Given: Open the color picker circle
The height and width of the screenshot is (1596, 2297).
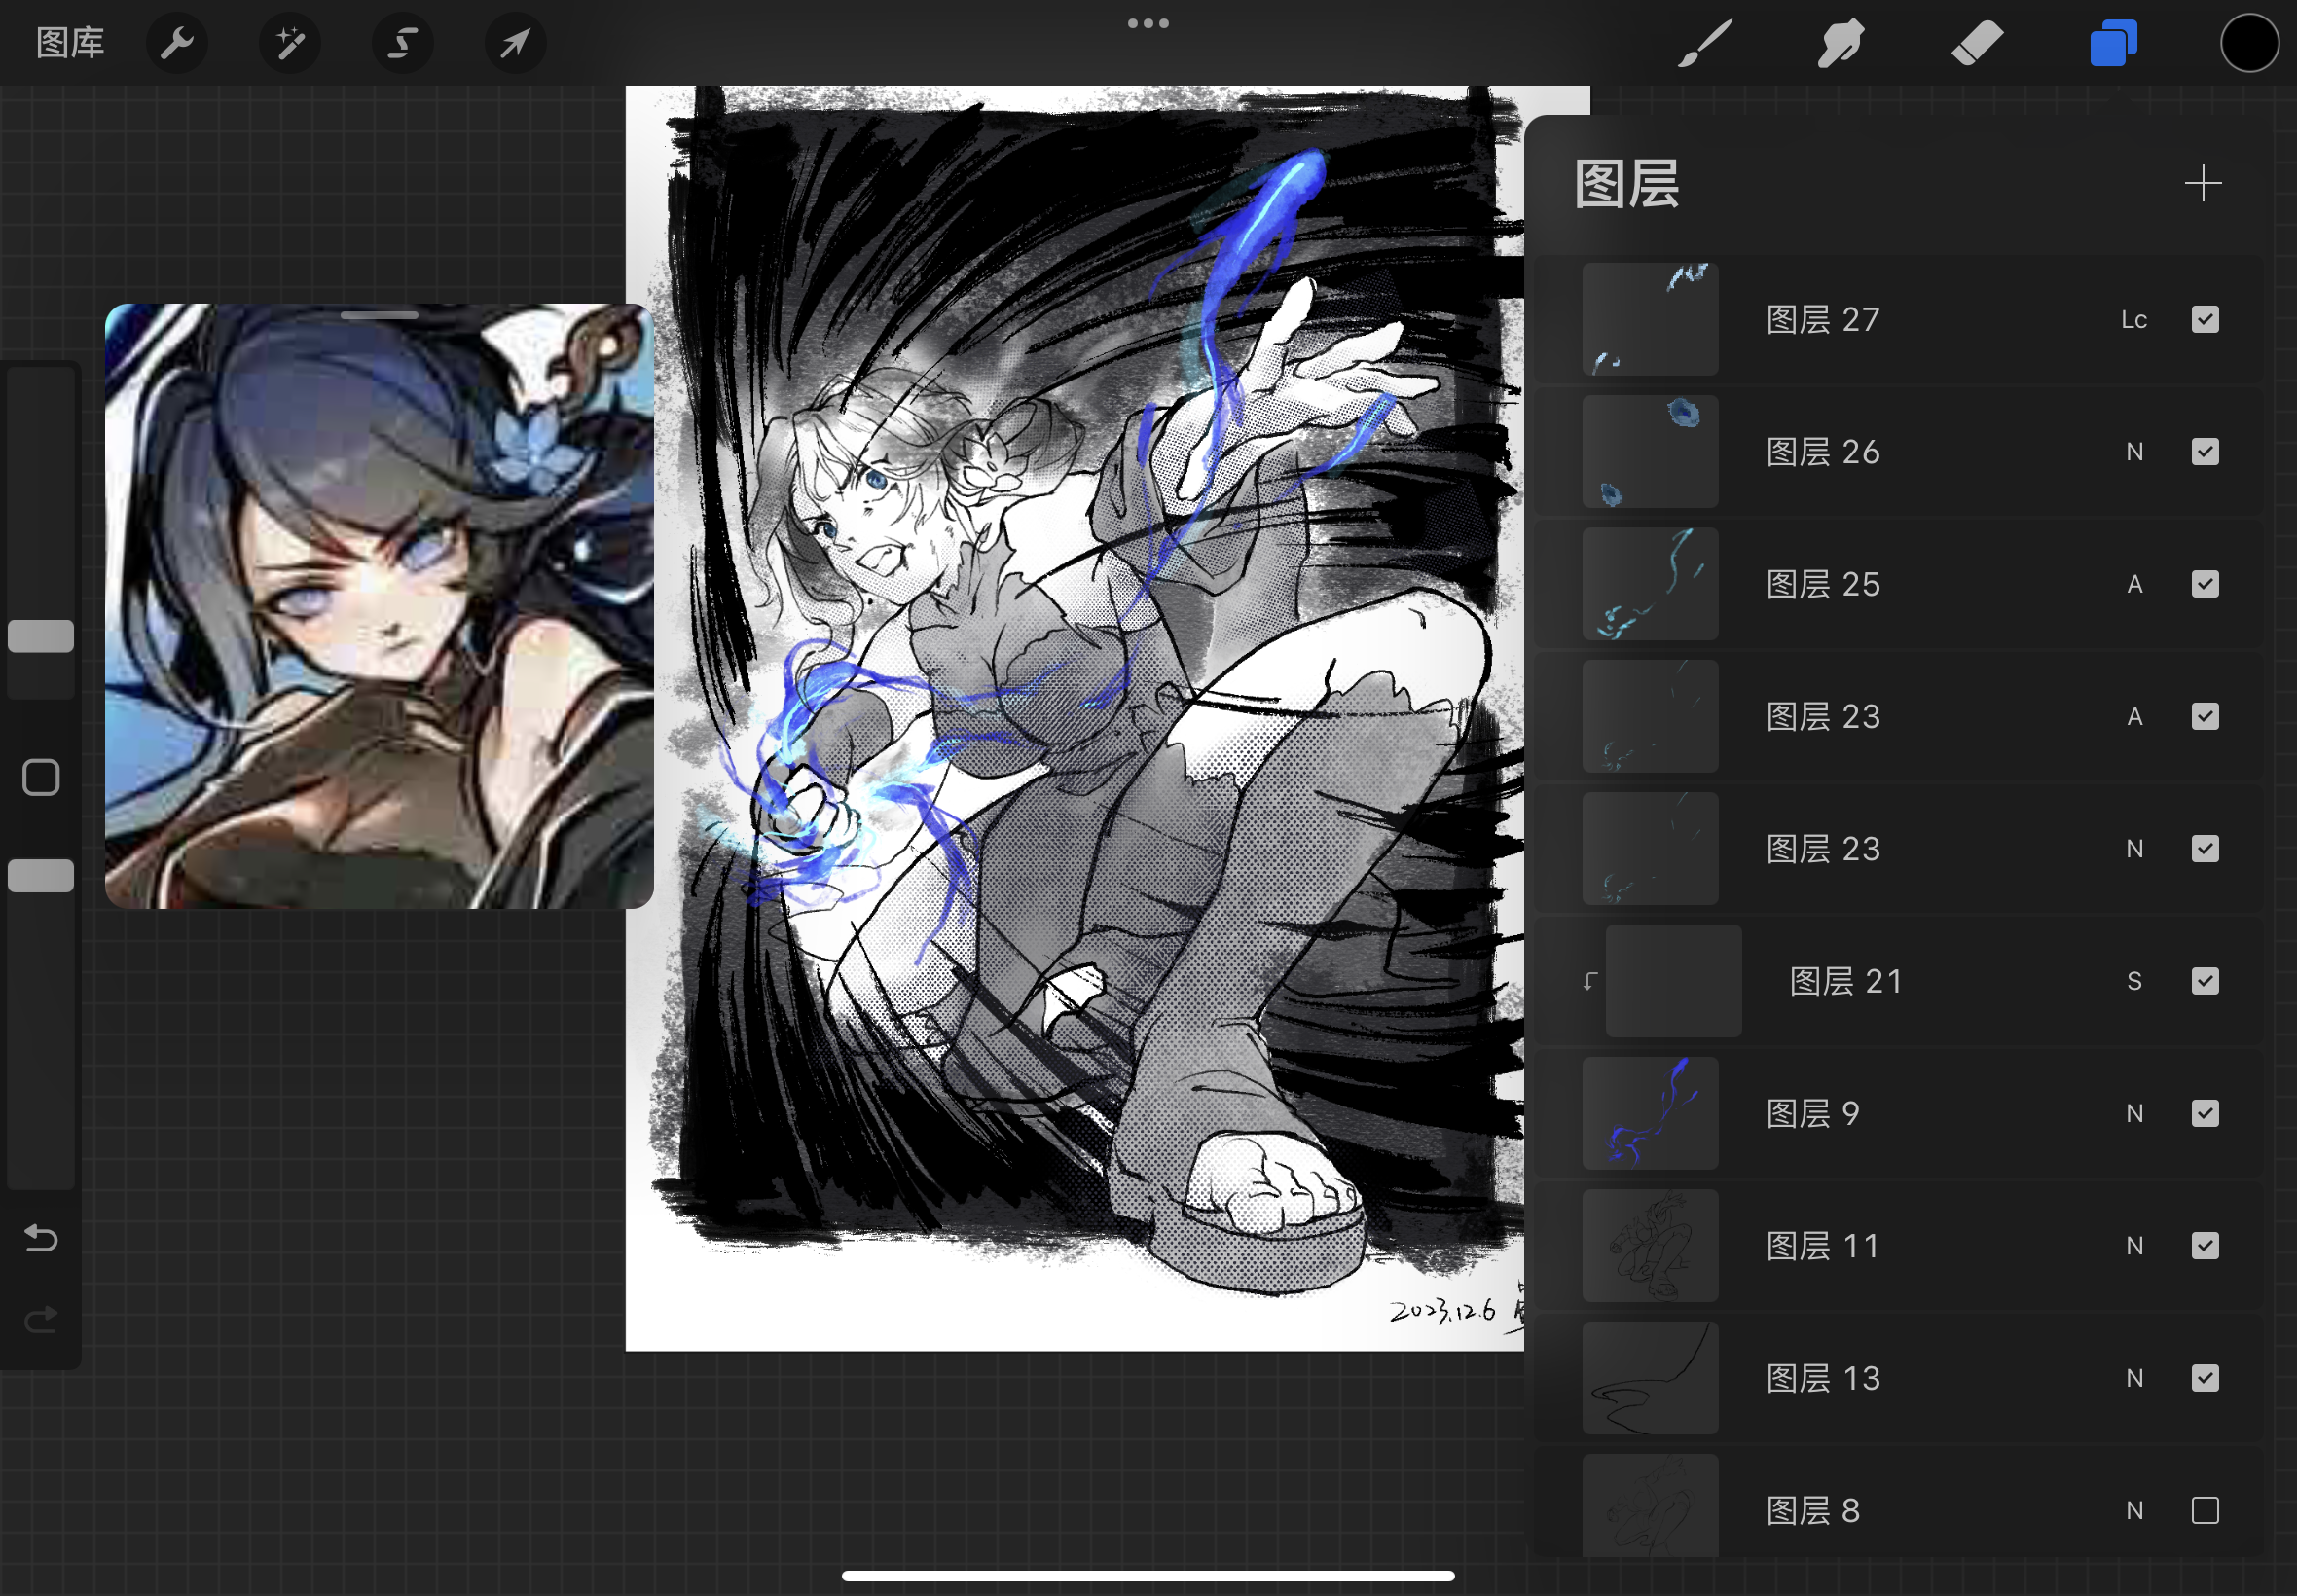Looking at the screenshot, I should [x=2249, y=43].
